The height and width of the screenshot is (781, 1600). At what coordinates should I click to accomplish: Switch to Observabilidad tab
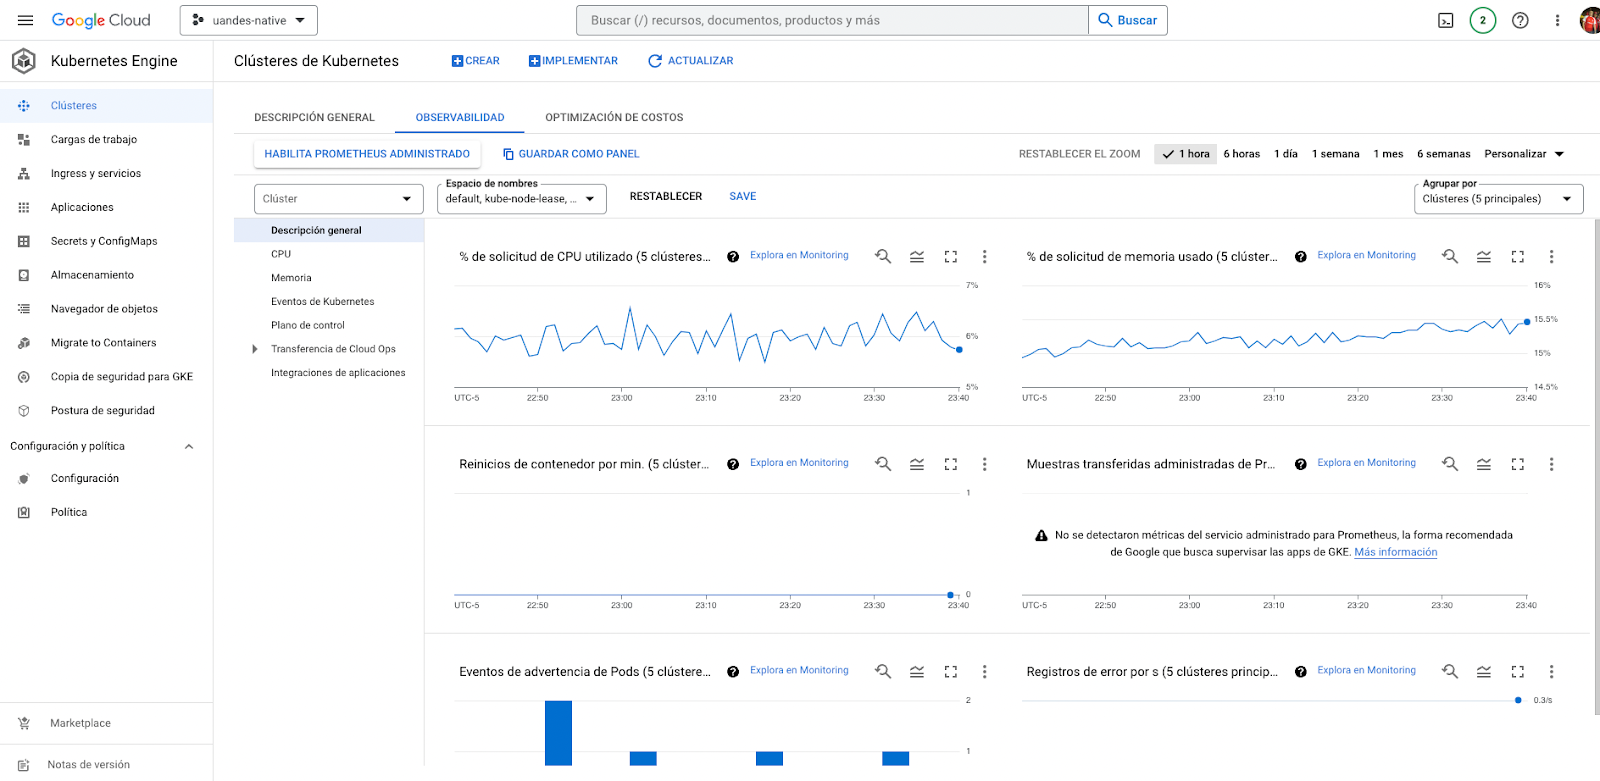click(460, 118)
